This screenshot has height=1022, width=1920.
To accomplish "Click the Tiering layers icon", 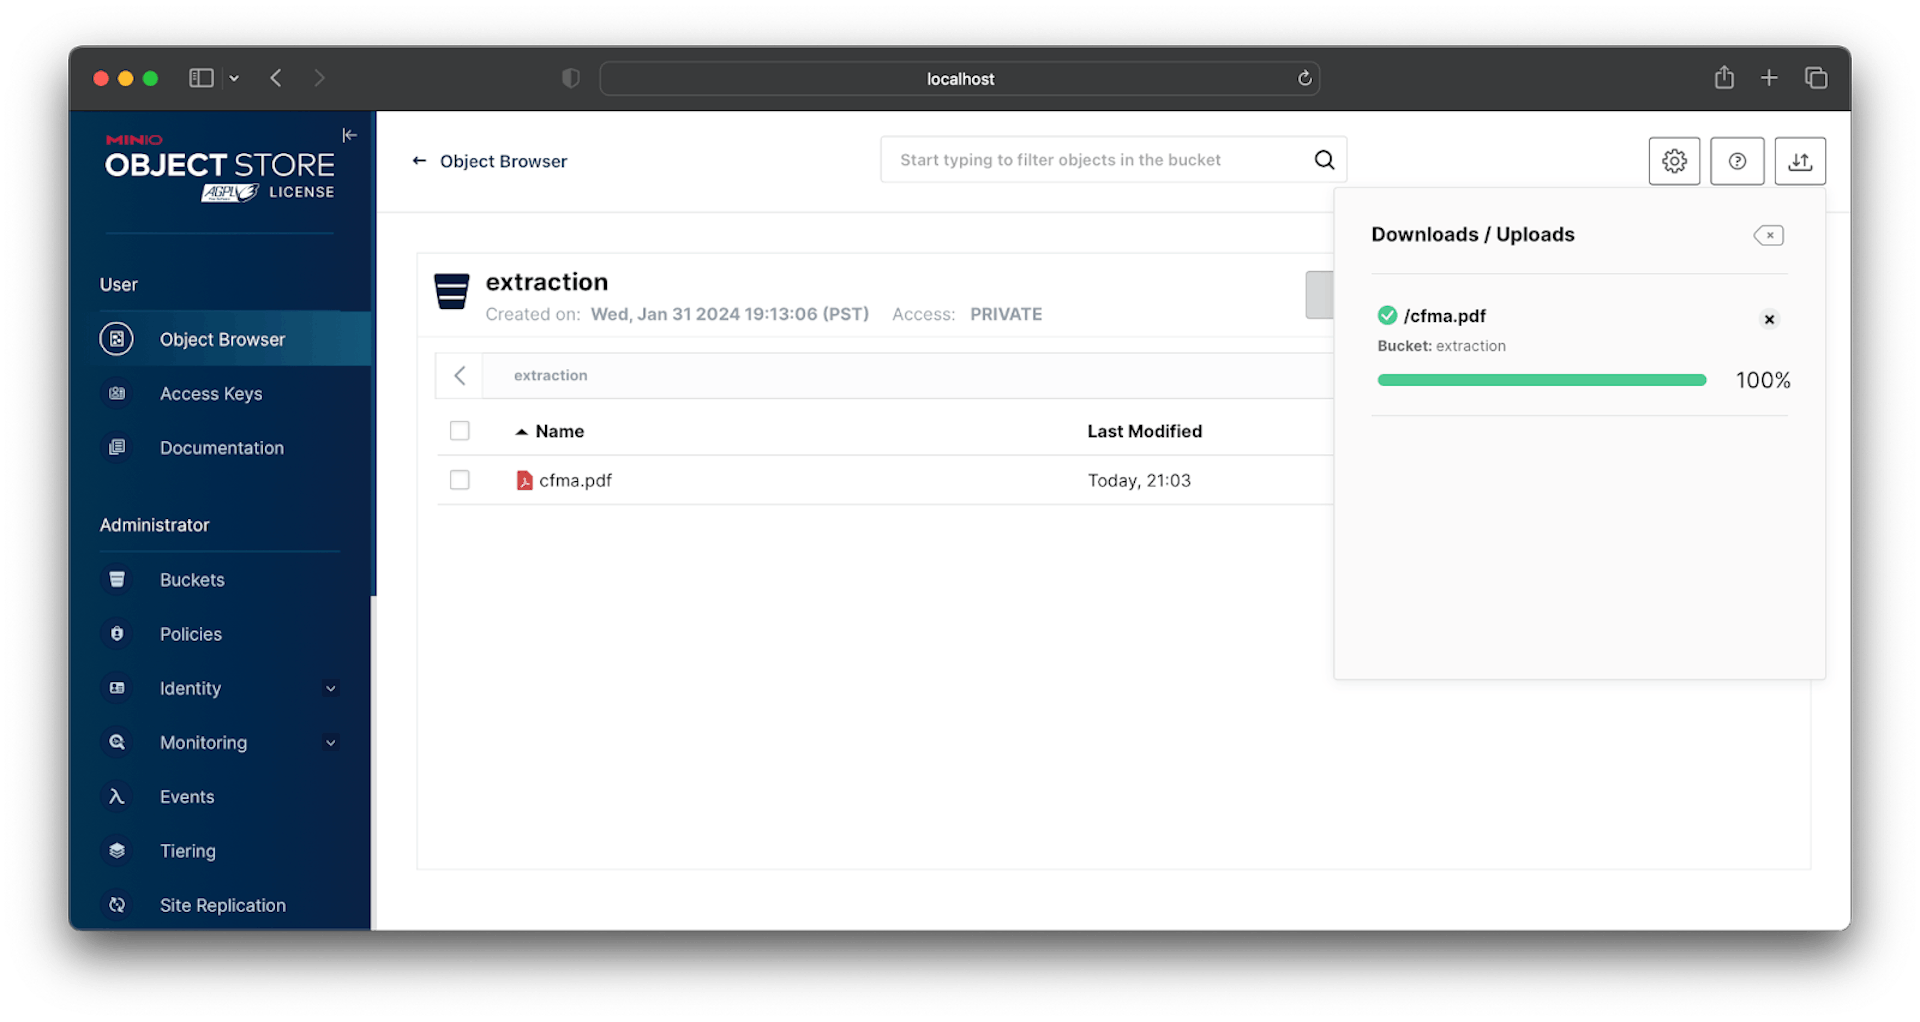I will point(117,850).
